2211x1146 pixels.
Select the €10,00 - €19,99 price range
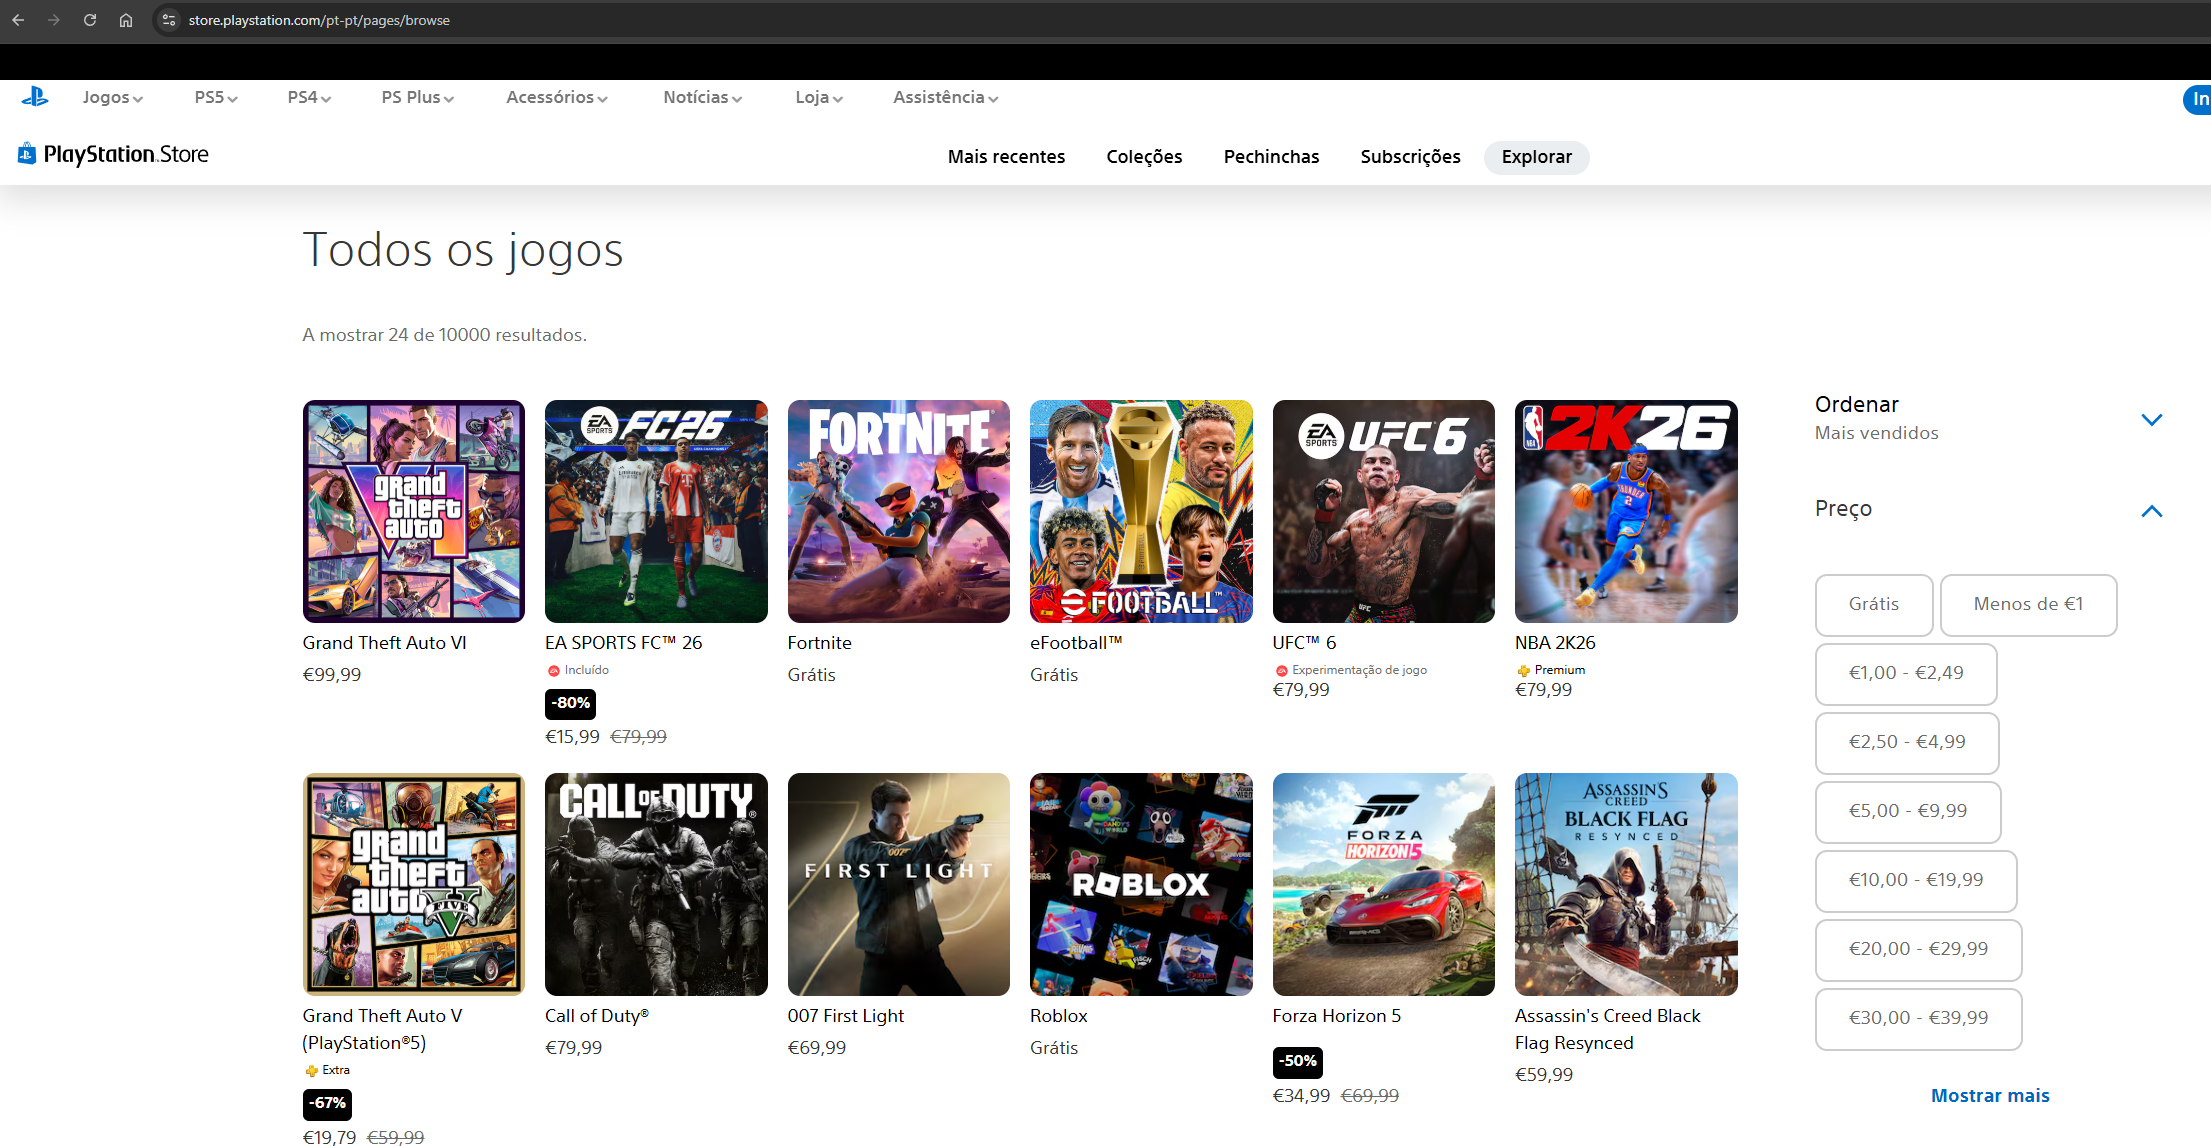tap(1916, 880)
